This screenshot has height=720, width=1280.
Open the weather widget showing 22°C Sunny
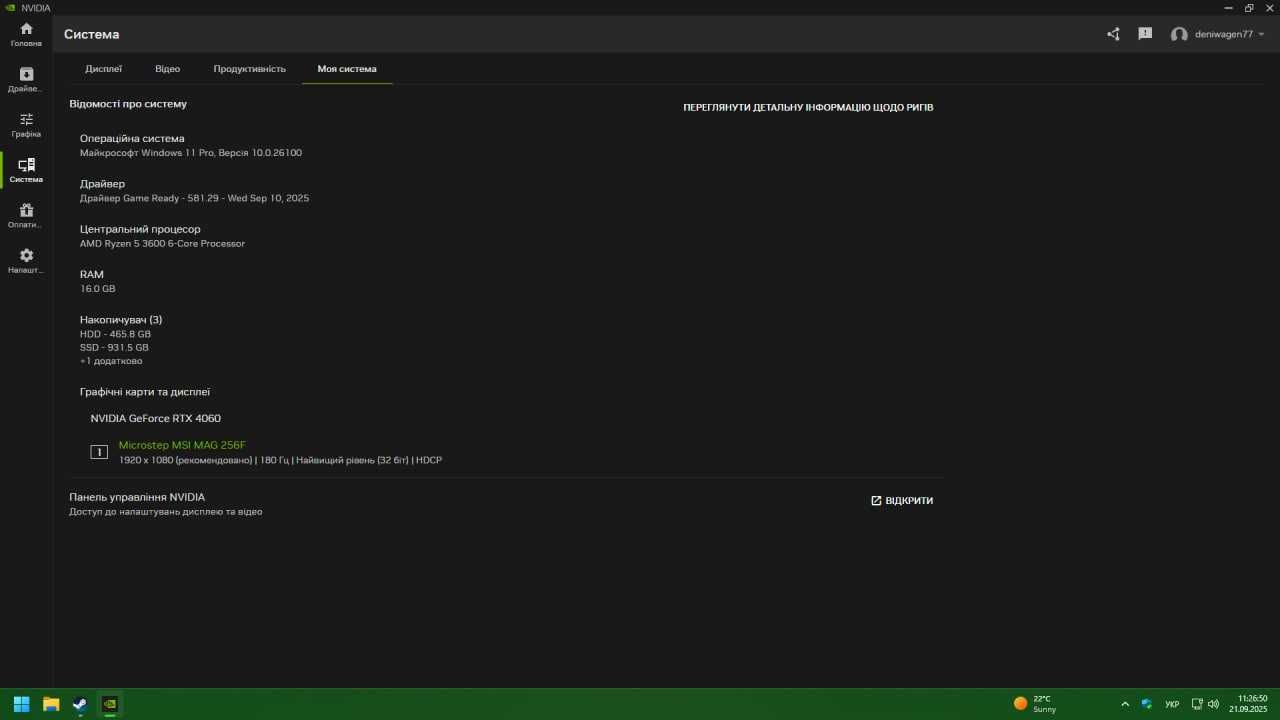pos(1036,704)
